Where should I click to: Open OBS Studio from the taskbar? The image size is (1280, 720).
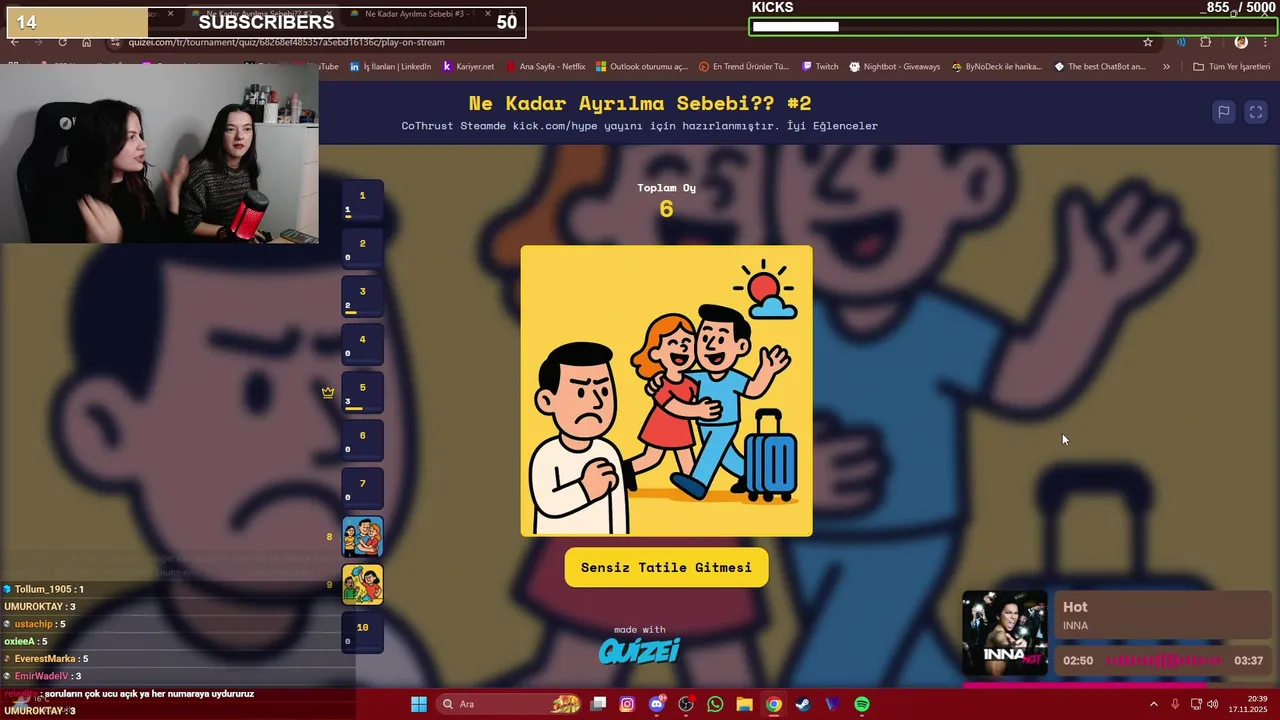pyautogui.click(x=686, y=704)
